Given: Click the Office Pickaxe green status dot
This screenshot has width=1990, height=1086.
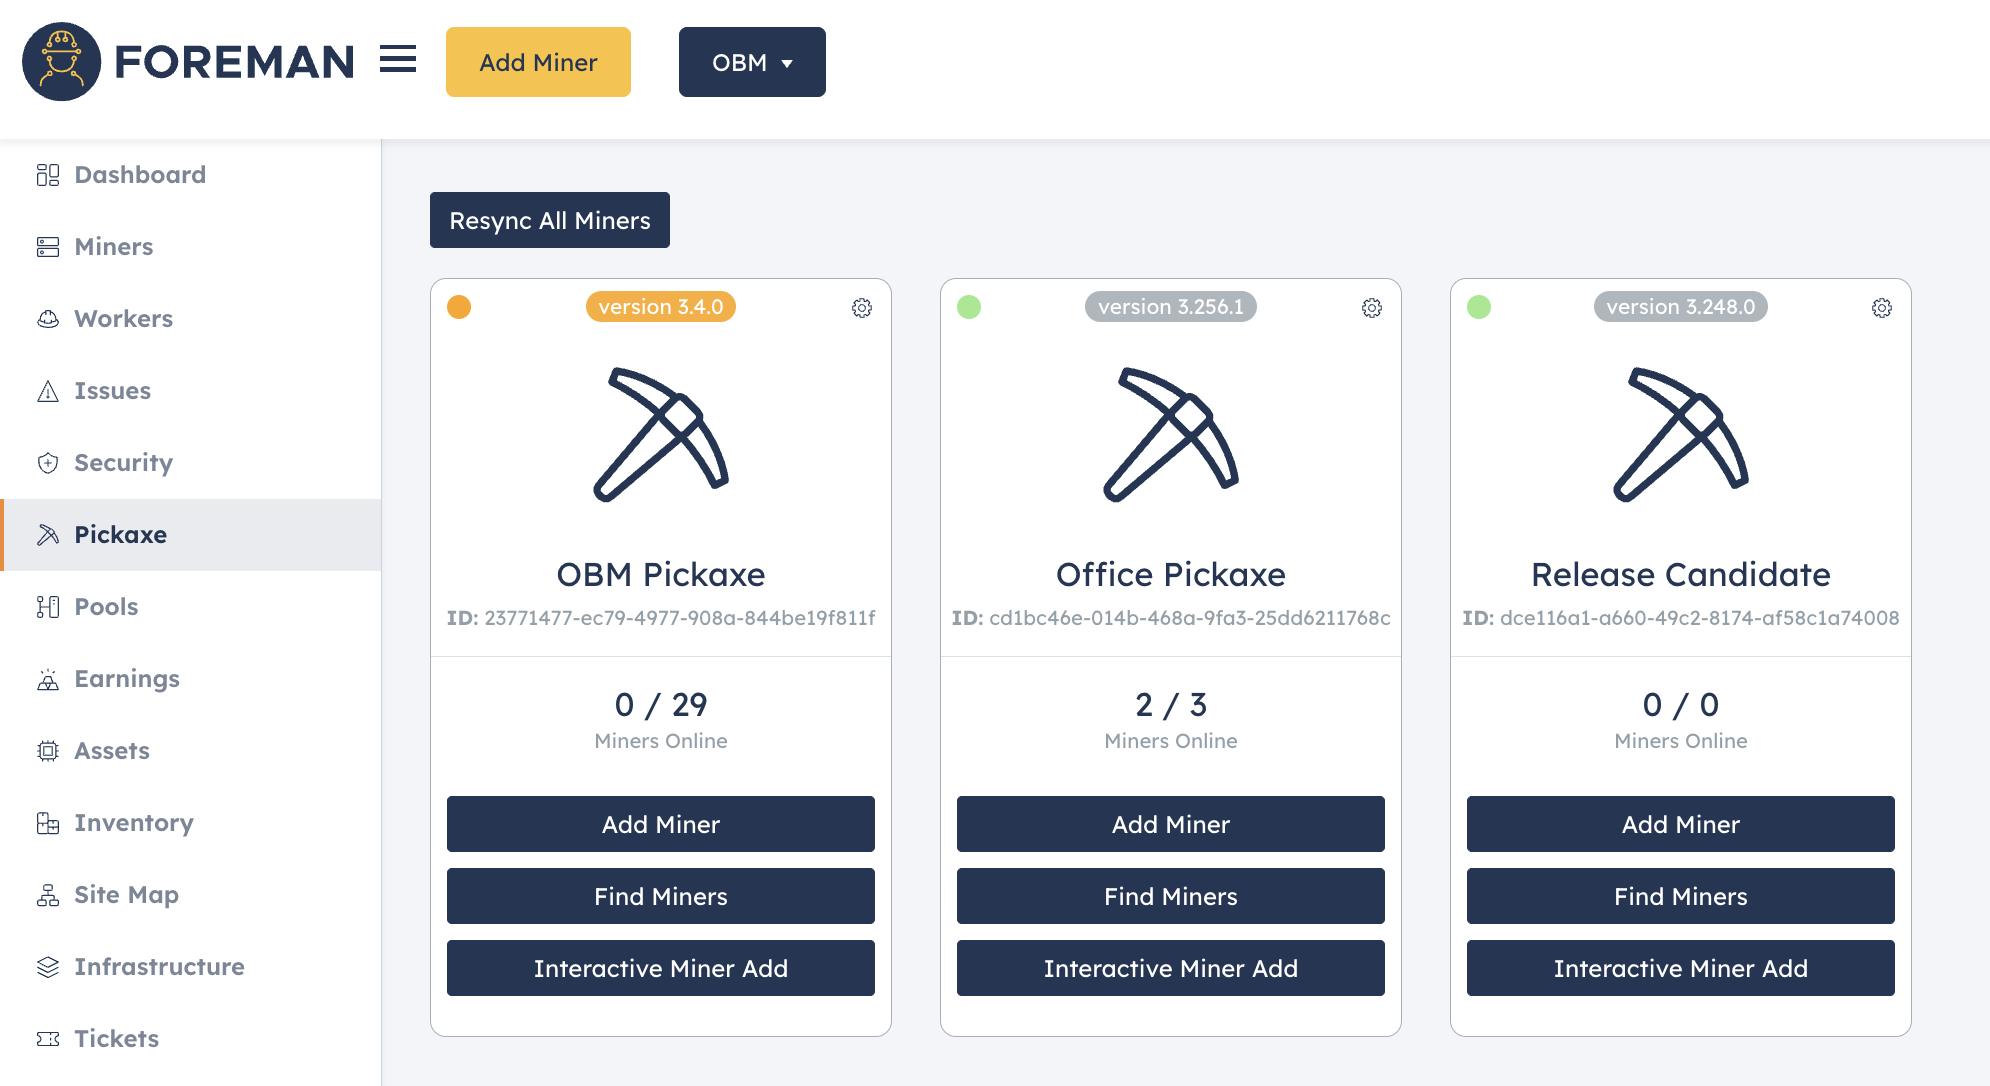Looking at the screenshot, I should 969,307.
